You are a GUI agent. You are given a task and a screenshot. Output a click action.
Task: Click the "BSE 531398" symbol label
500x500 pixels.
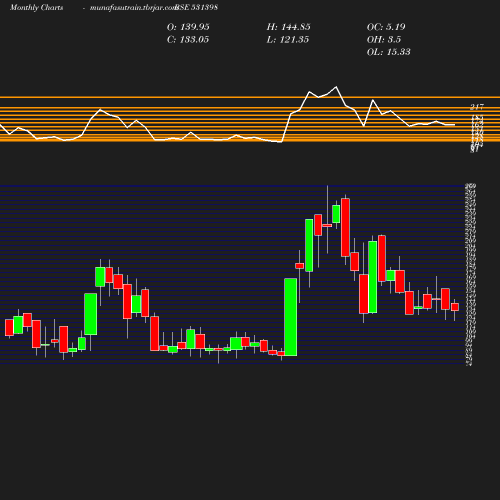point(196,8)
